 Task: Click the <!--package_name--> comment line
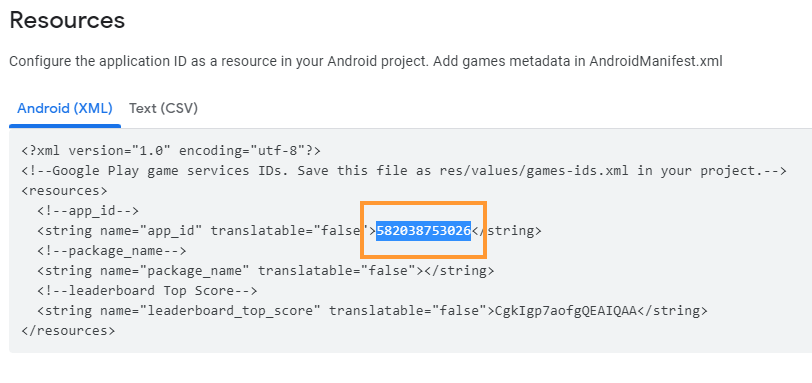pyautogui.click(x=111, y=251)
